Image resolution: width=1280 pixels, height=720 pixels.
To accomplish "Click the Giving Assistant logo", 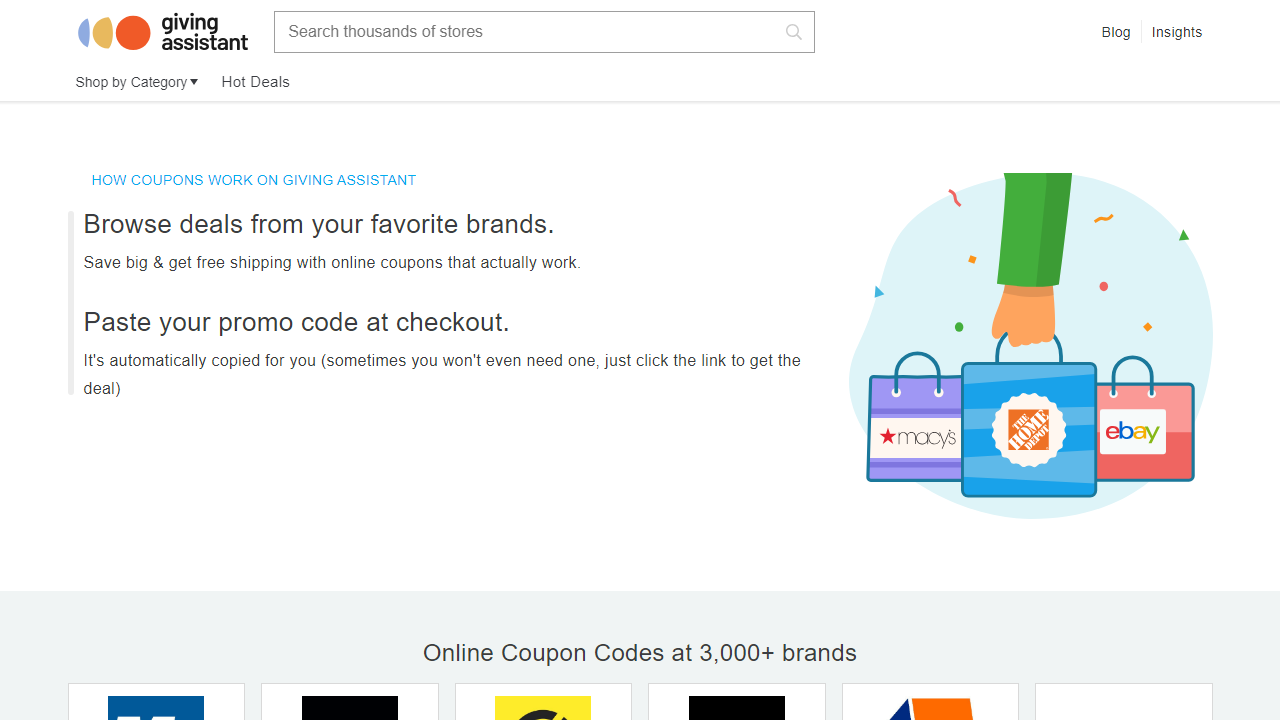I will pyautogui.click(x=162, y=32).
